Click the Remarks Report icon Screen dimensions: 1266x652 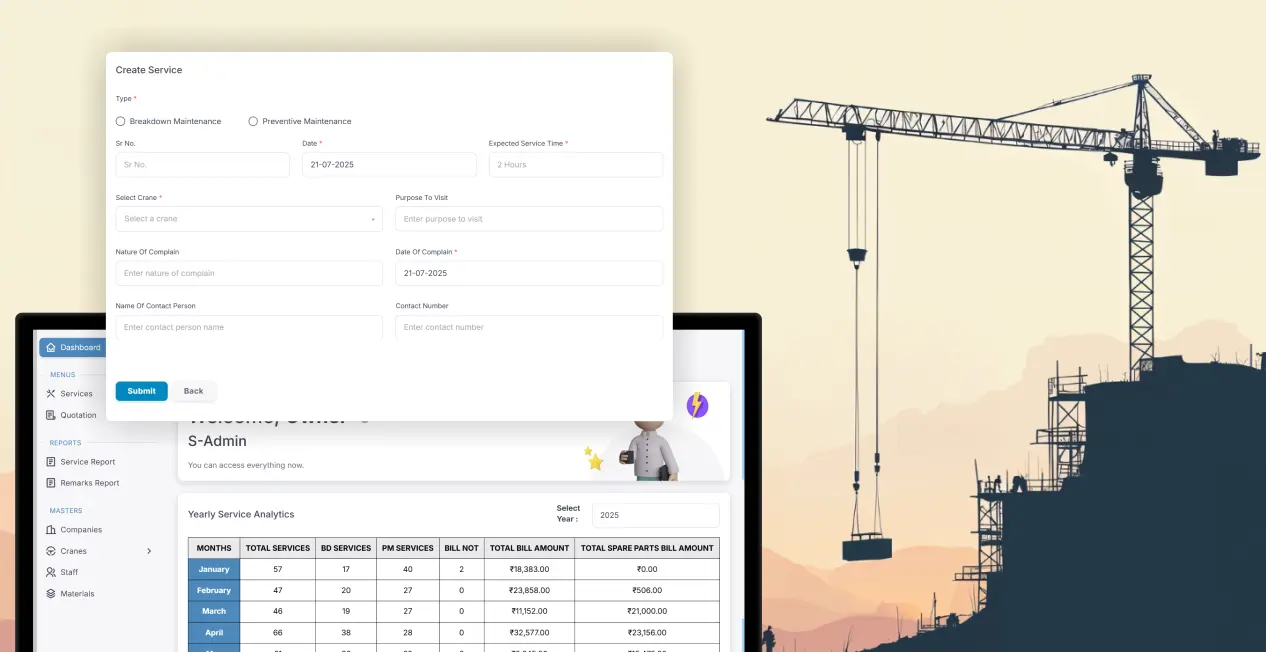pyautogui.click(x=51, y=483)
